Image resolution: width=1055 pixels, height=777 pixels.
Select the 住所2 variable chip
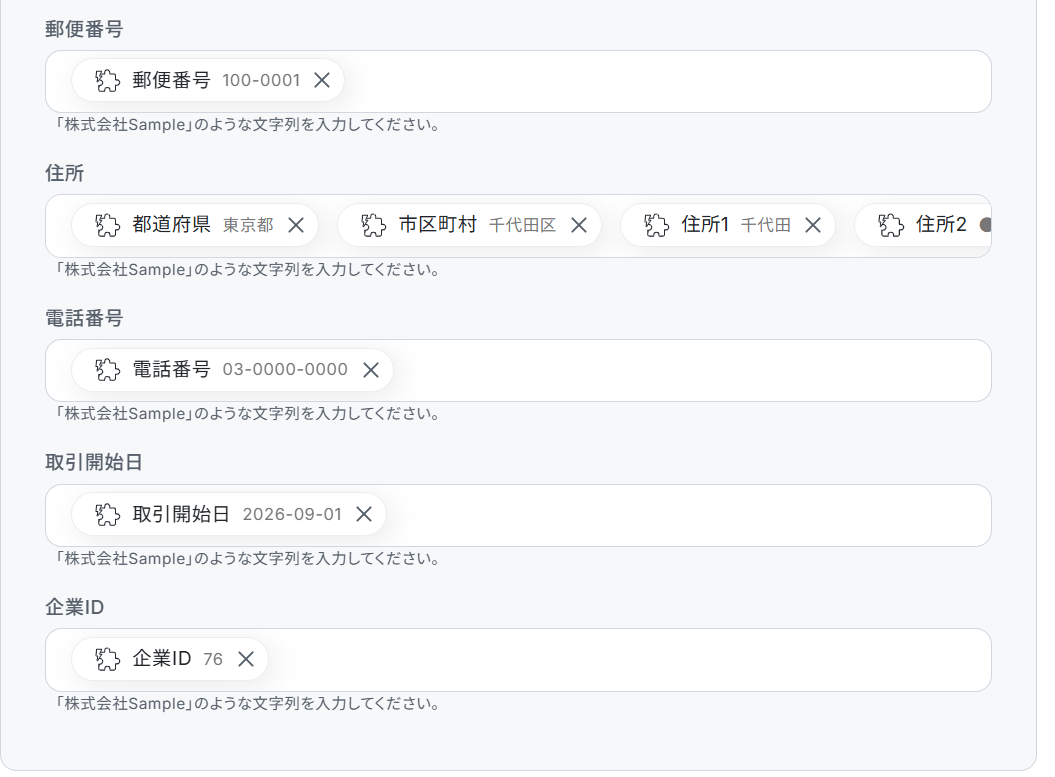tap(923, 225)
